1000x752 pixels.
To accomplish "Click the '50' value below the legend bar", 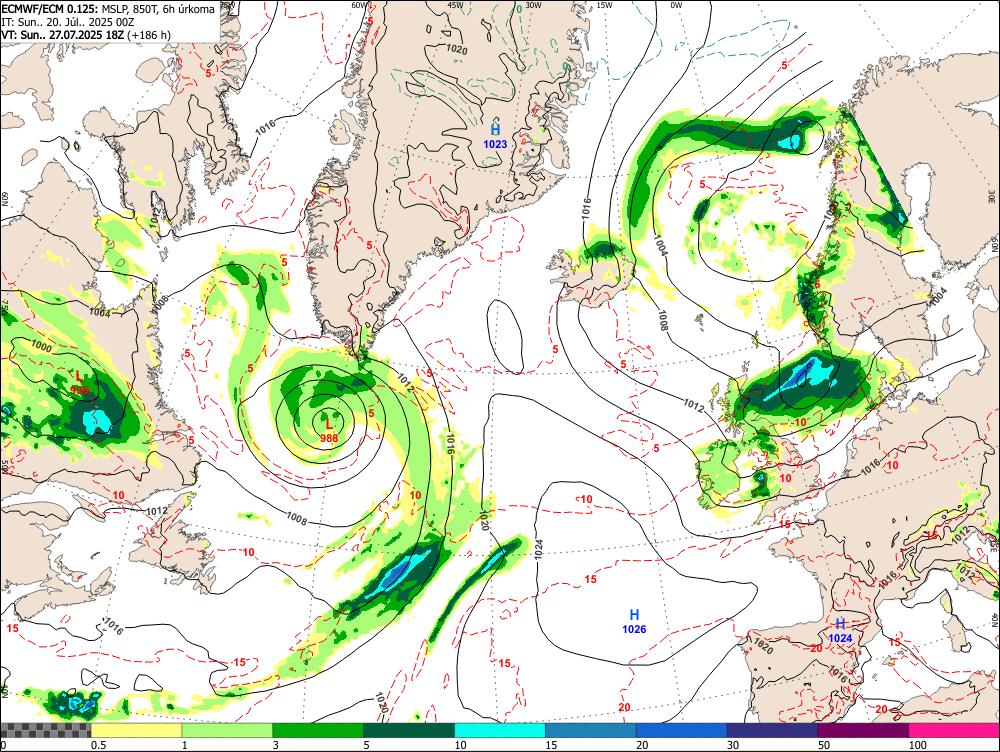I will 824,745.
